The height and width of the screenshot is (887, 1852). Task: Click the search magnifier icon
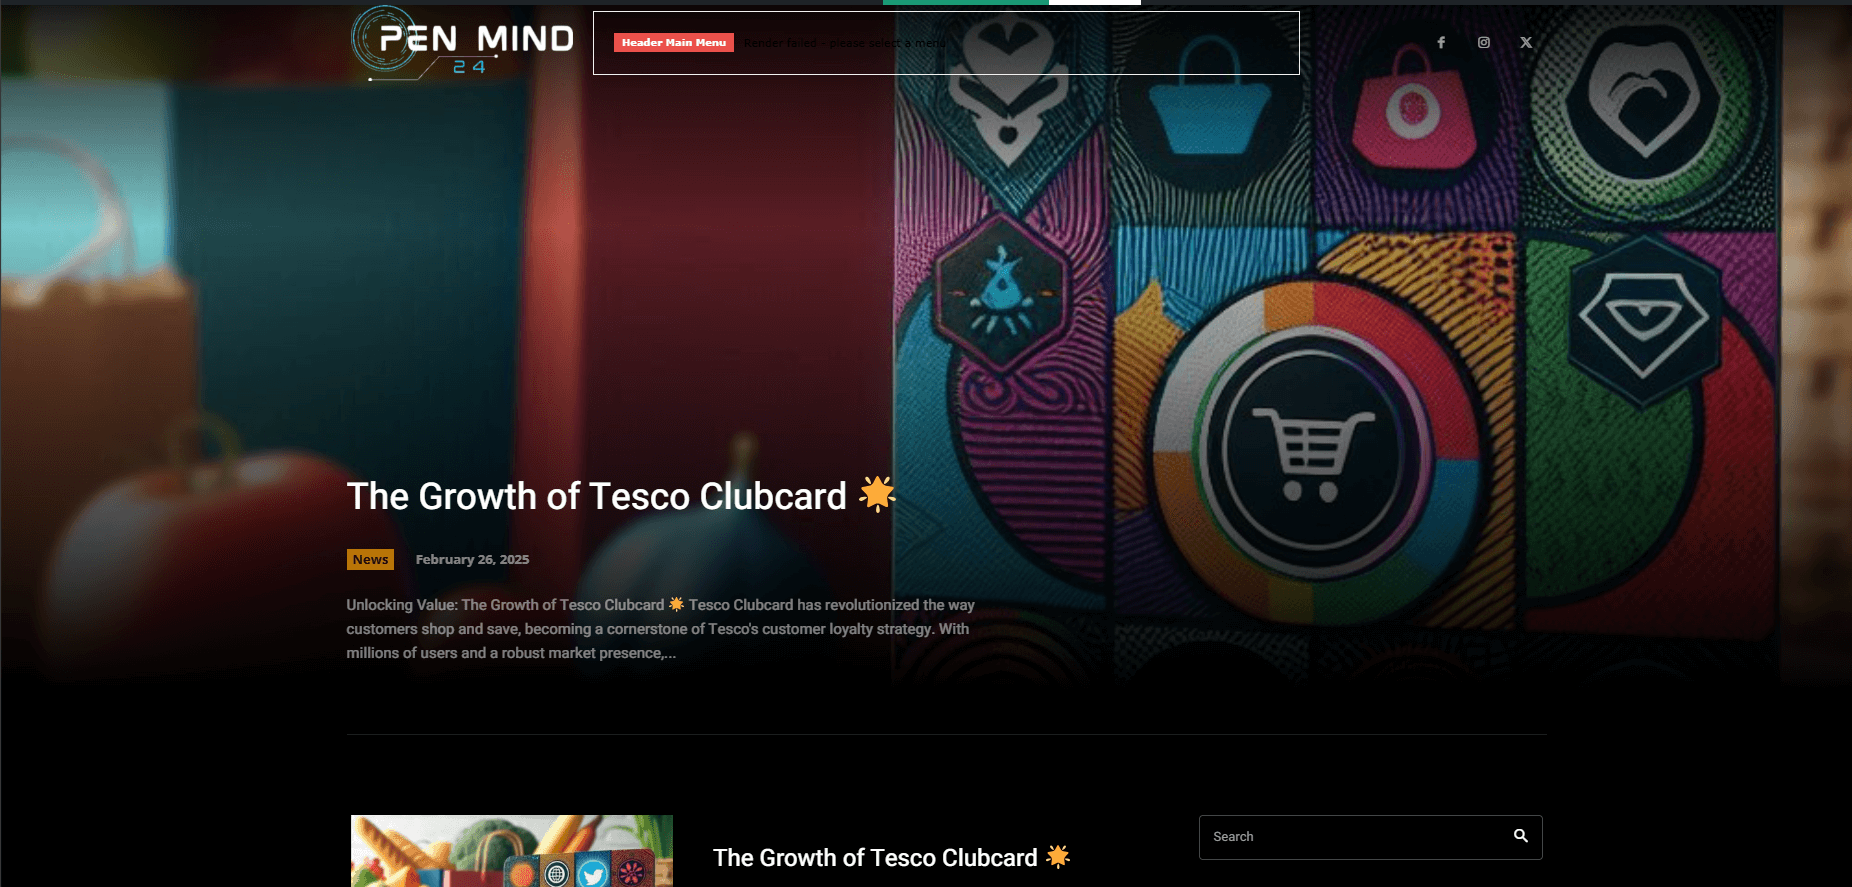(1520, 836)
